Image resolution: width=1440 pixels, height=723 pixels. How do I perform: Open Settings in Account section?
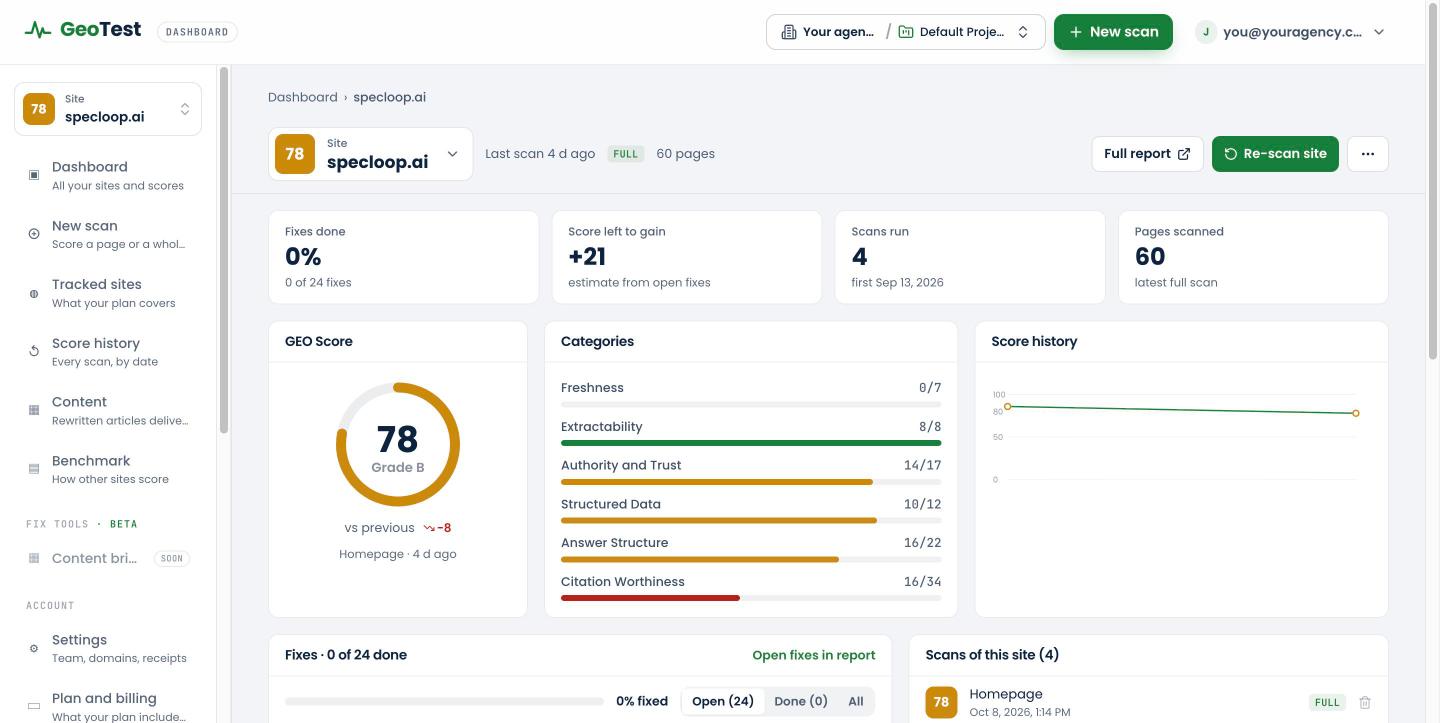[x=108, y=648]
